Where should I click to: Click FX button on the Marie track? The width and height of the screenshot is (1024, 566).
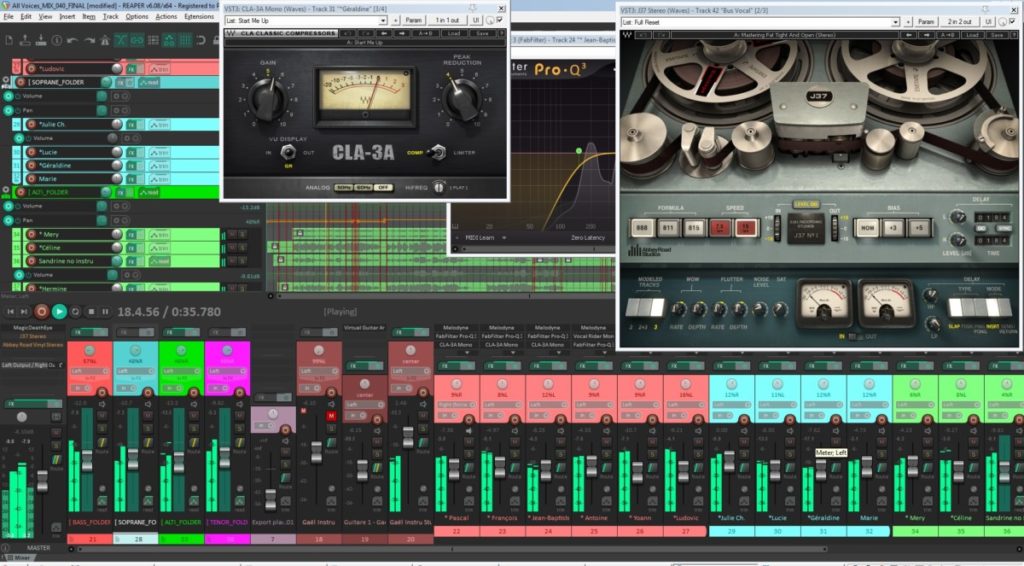coord(131,179)
